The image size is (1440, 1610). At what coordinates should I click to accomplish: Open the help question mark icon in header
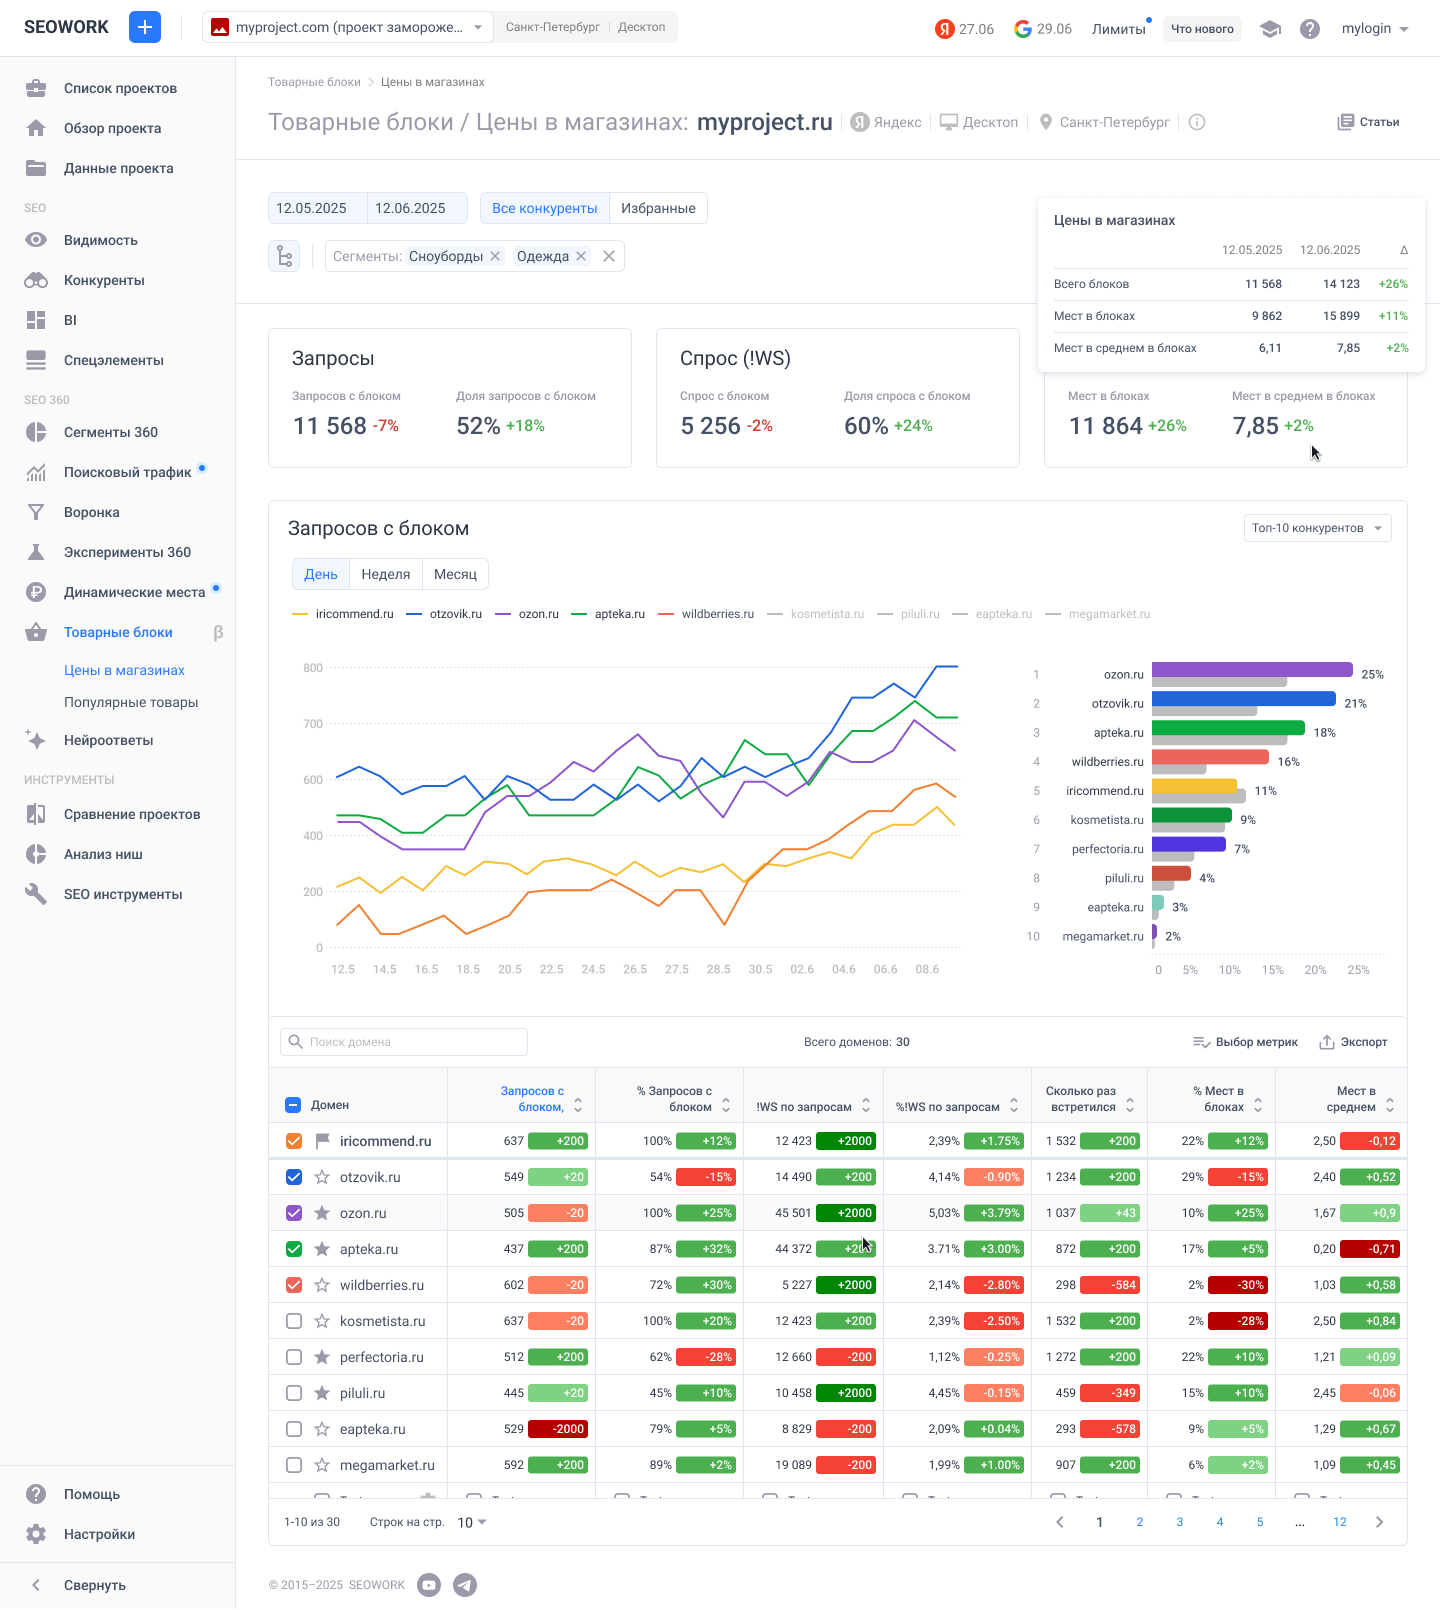tap(1310, 29)
